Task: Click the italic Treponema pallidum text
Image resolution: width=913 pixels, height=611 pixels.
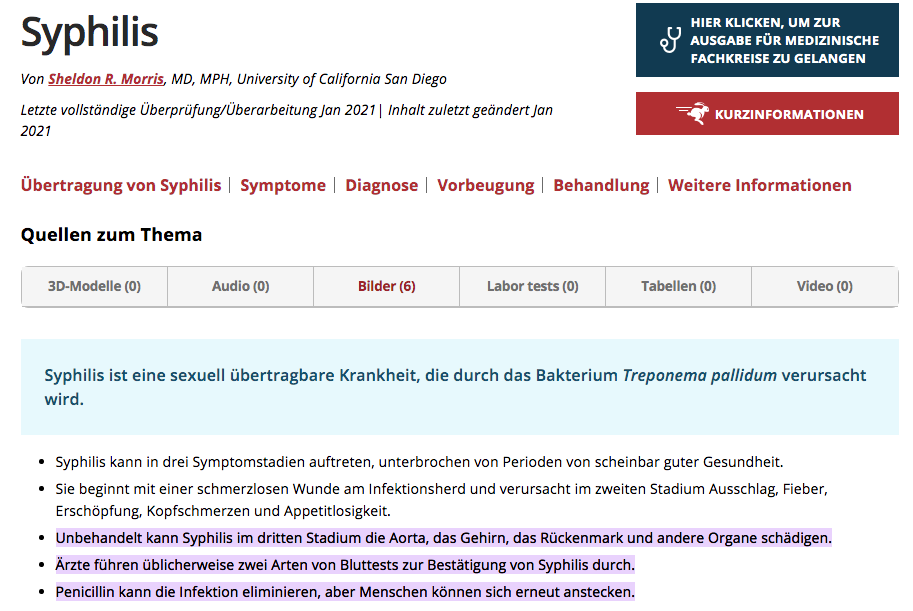Action: coord(699,376)
